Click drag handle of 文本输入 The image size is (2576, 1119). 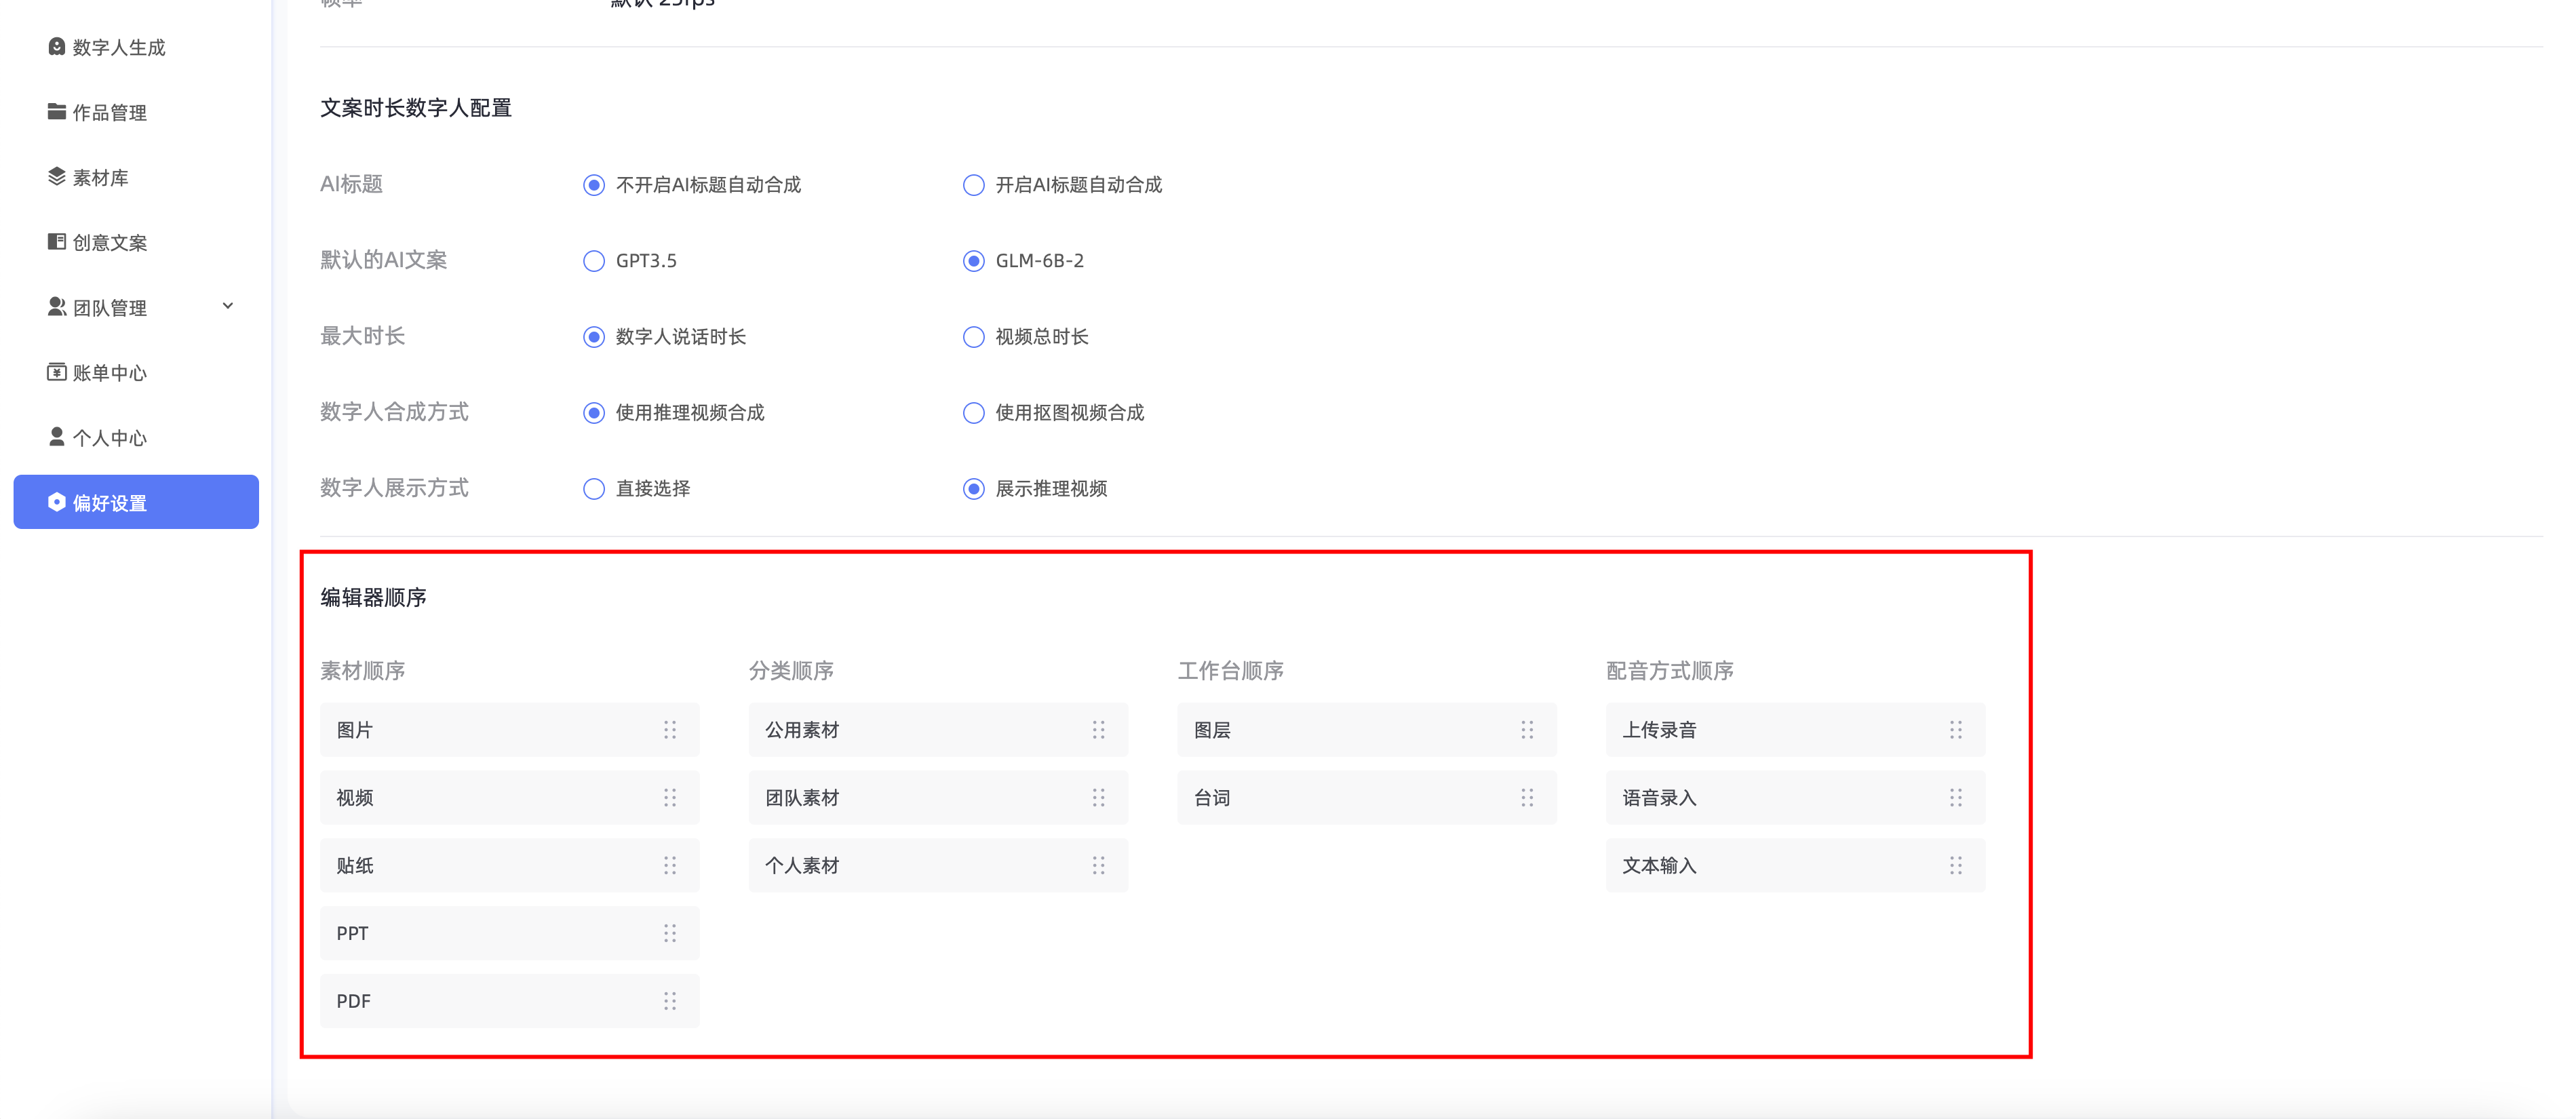1956,866
